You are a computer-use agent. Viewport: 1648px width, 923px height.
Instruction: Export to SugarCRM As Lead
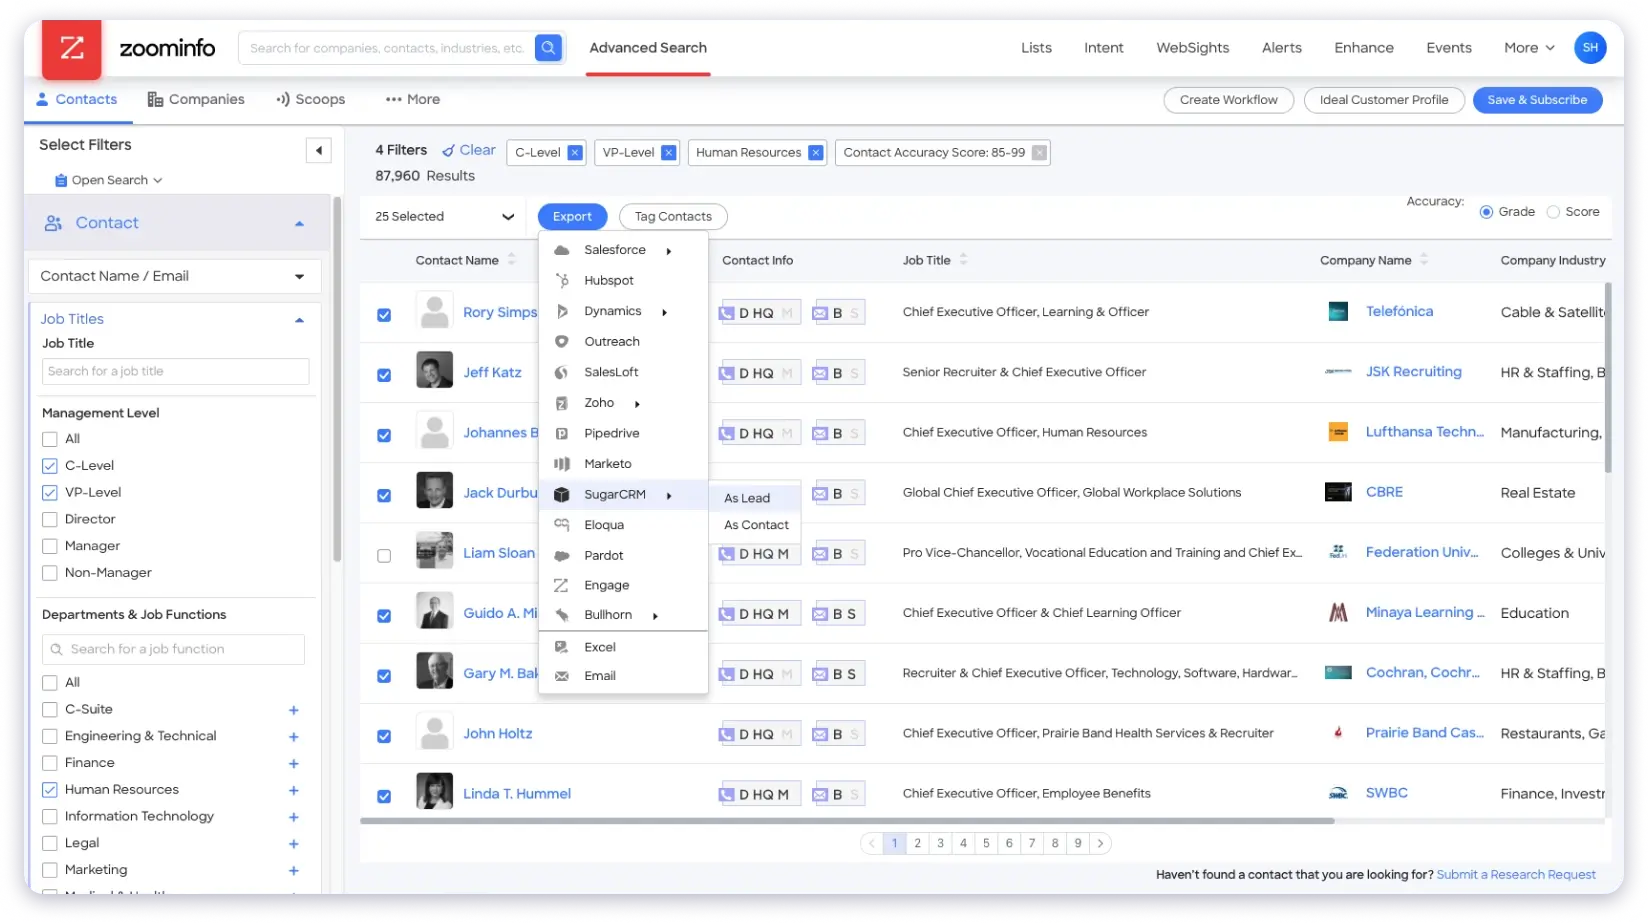755,498
